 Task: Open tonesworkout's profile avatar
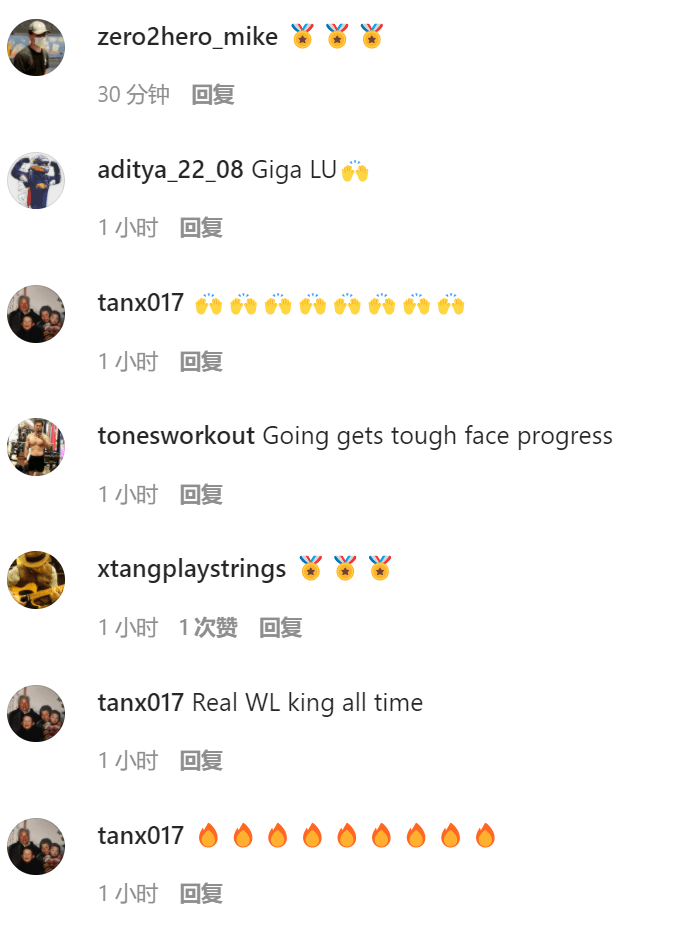(36, 447)
